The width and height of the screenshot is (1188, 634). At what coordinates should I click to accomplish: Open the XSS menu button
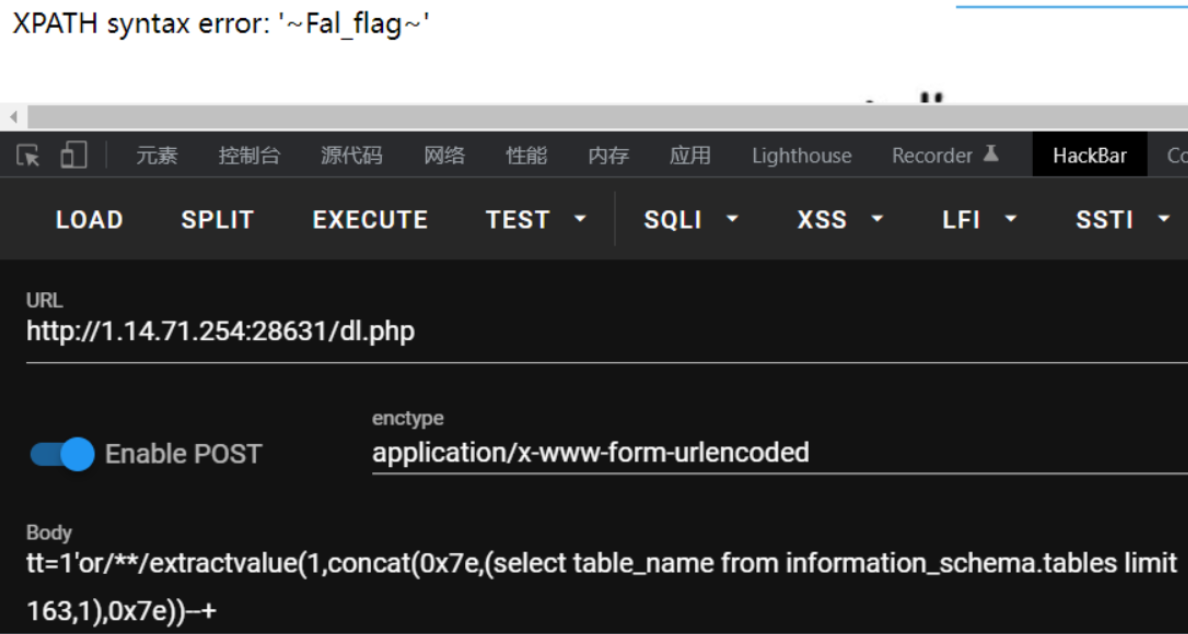point(822,220)
